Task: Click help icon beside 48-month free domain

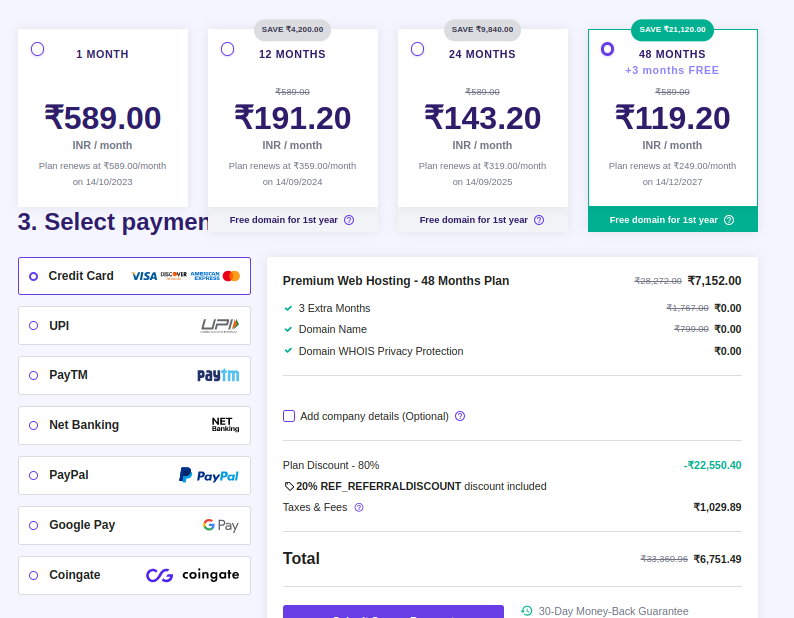Action: (x=729, y=220)
